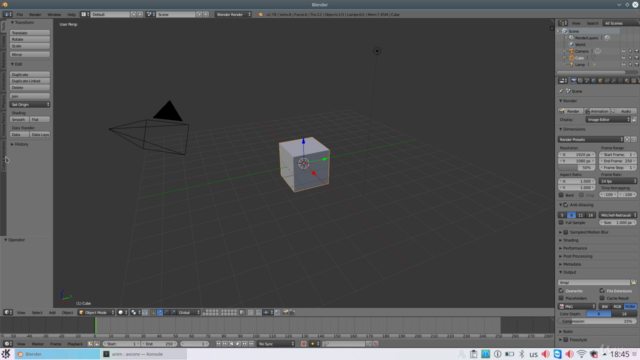Click the Render button in properties
This screenshot has height=360, width=640.
pos(570,111)
